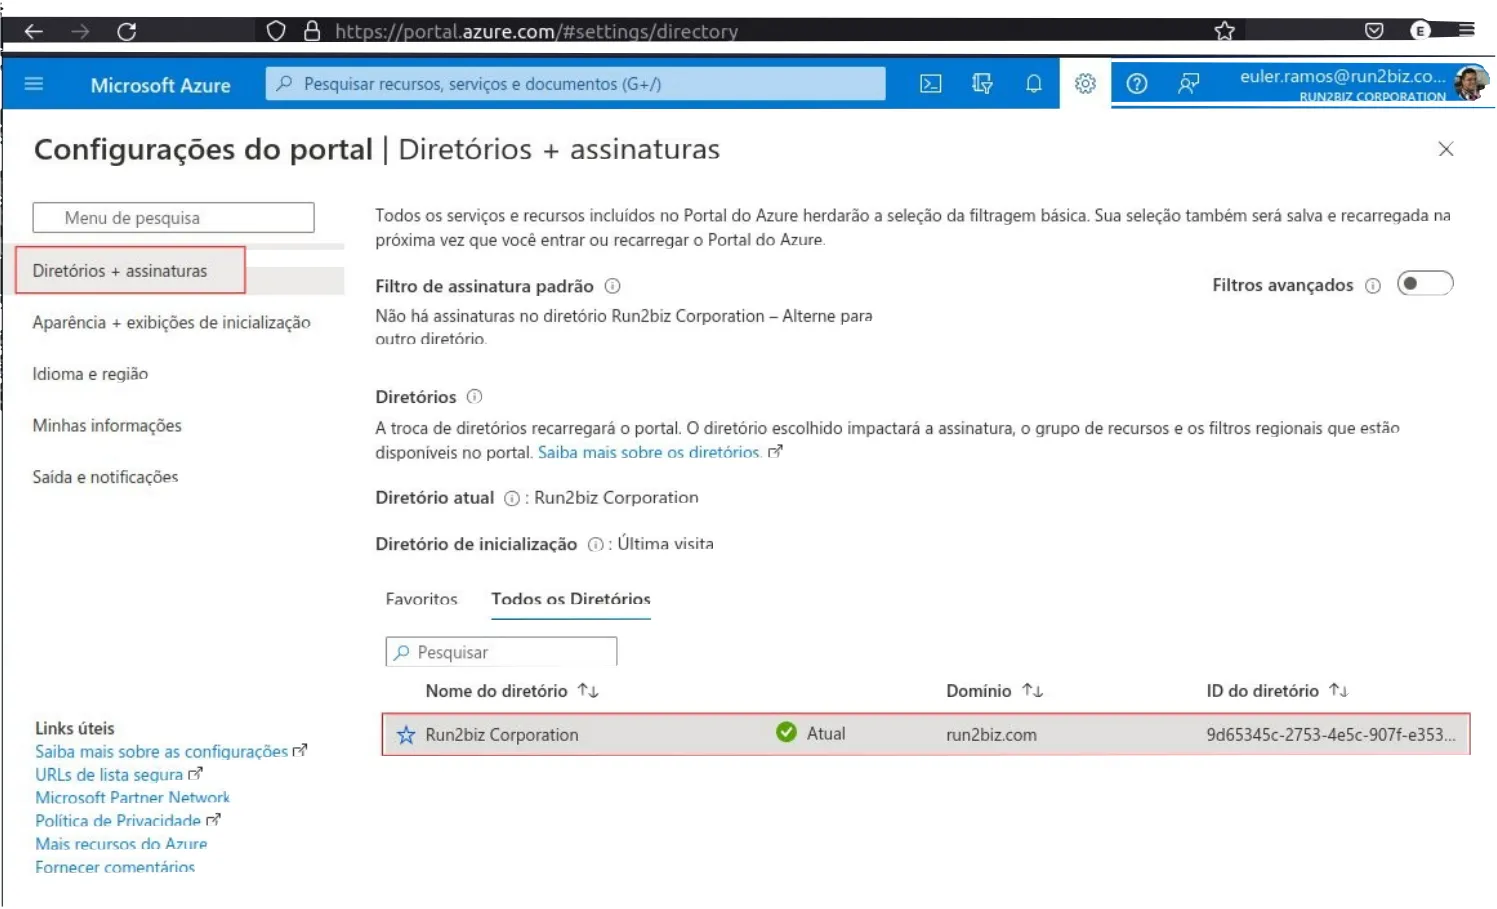Click the user profile avatar picture
This screenshot has height=909, width=1497.
tap(1470, 83)
